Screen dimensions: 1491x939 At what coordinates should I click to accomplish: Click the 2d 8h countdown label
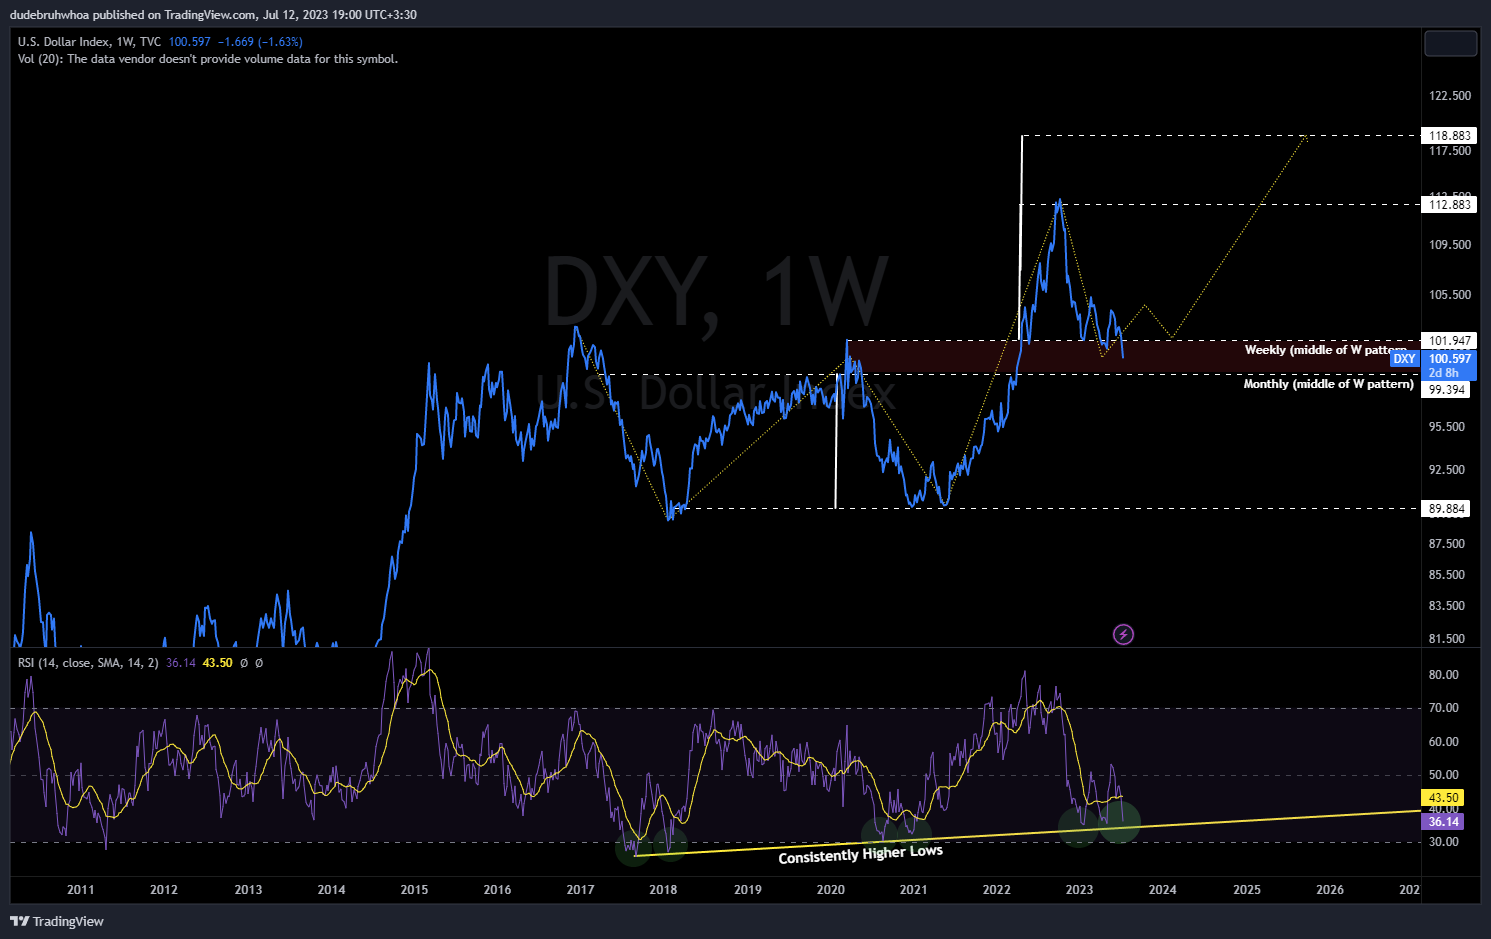point(1444,373)
